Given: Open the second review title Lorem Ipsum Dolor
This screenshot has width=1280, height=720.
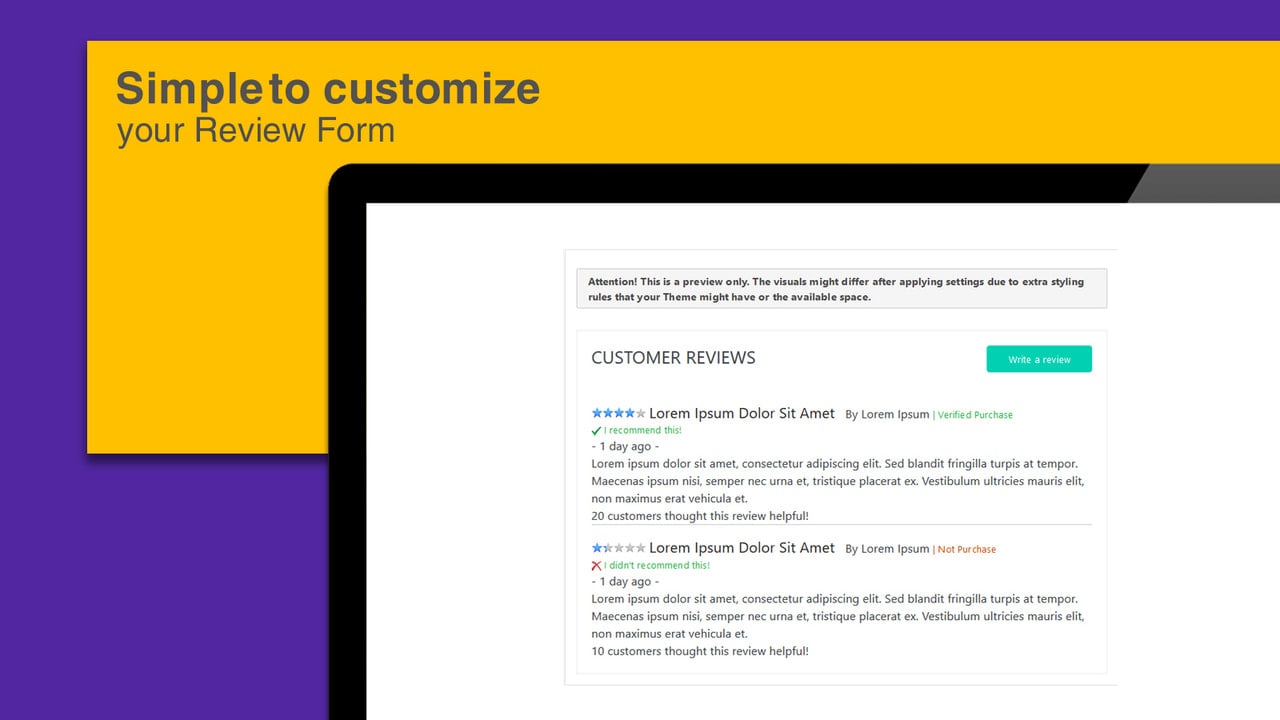Looking at the screenshot, I should [x=742, y=548].
